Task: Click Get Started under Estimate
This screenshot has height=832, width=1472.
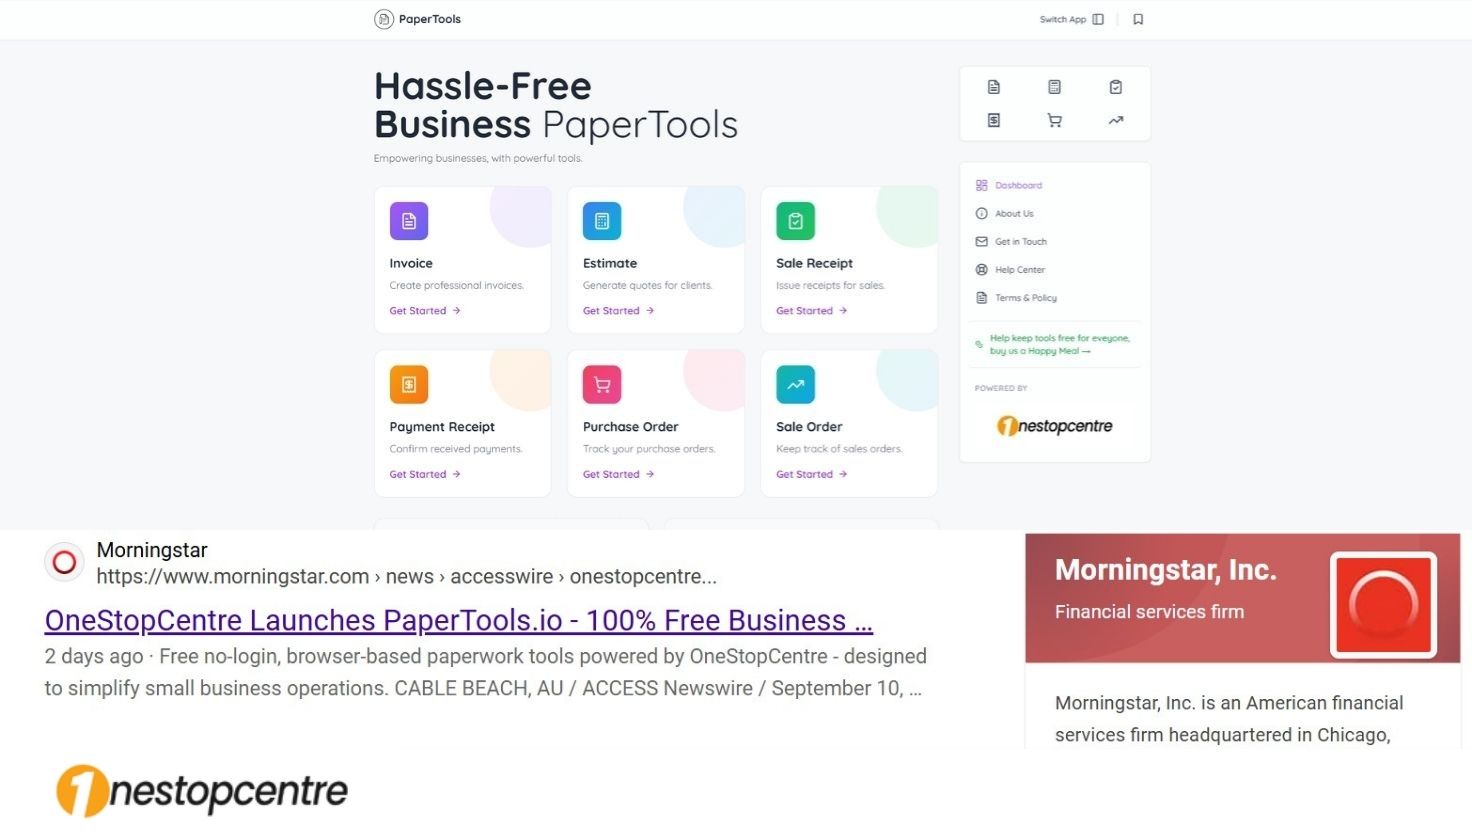Action: pyautogui.click(x=618, y=311)
